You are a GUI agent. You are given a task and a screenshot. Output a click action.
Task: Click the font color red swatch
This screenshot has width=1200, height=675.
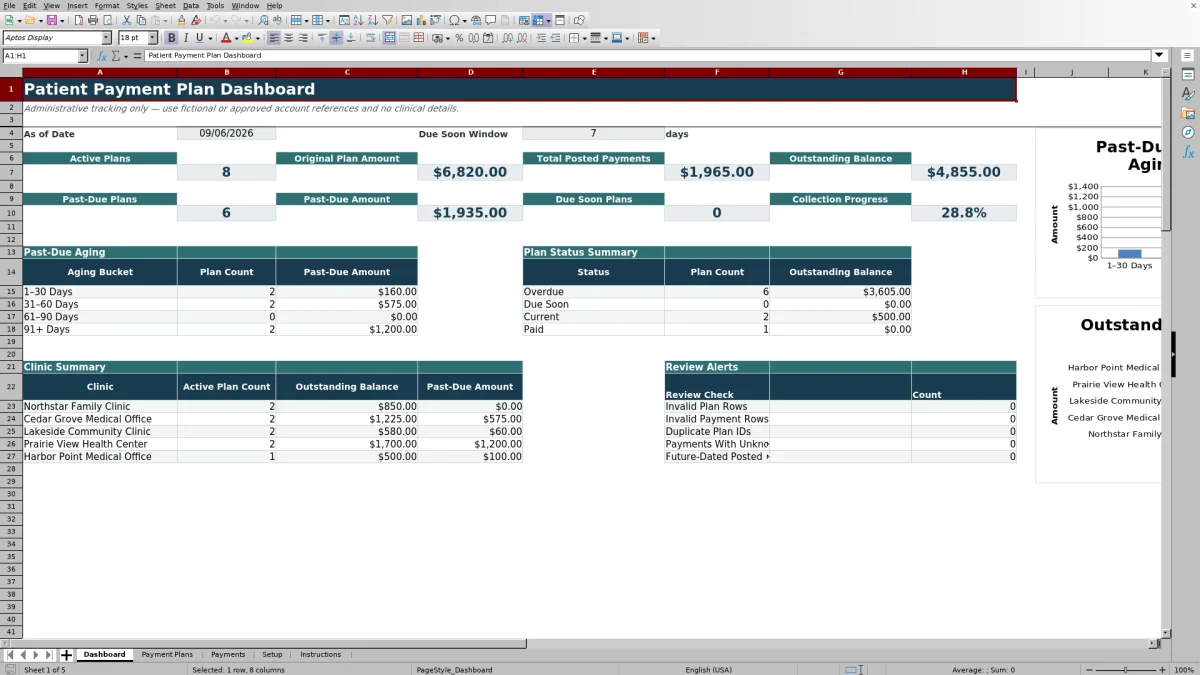point(226,38)
